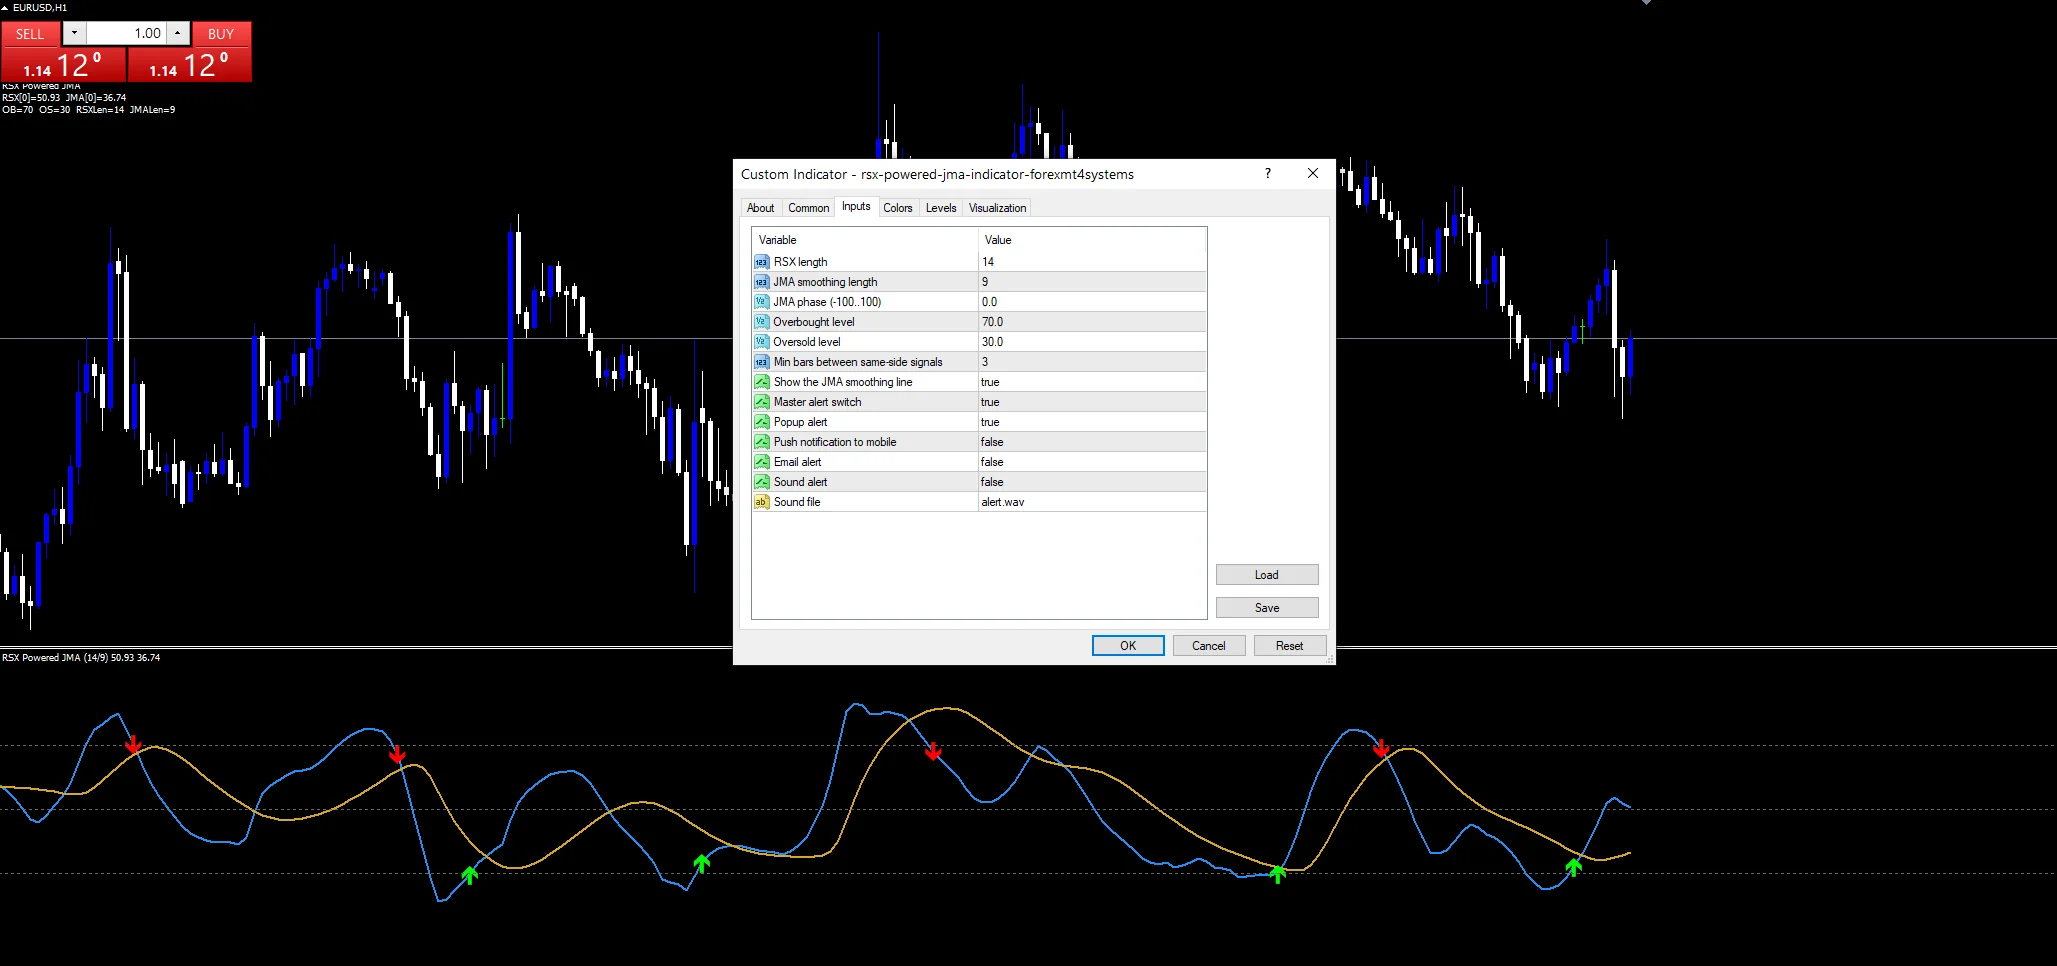Select Oversold level value 30.0
Viewport: 2057px width, 966px height.
1092,342
